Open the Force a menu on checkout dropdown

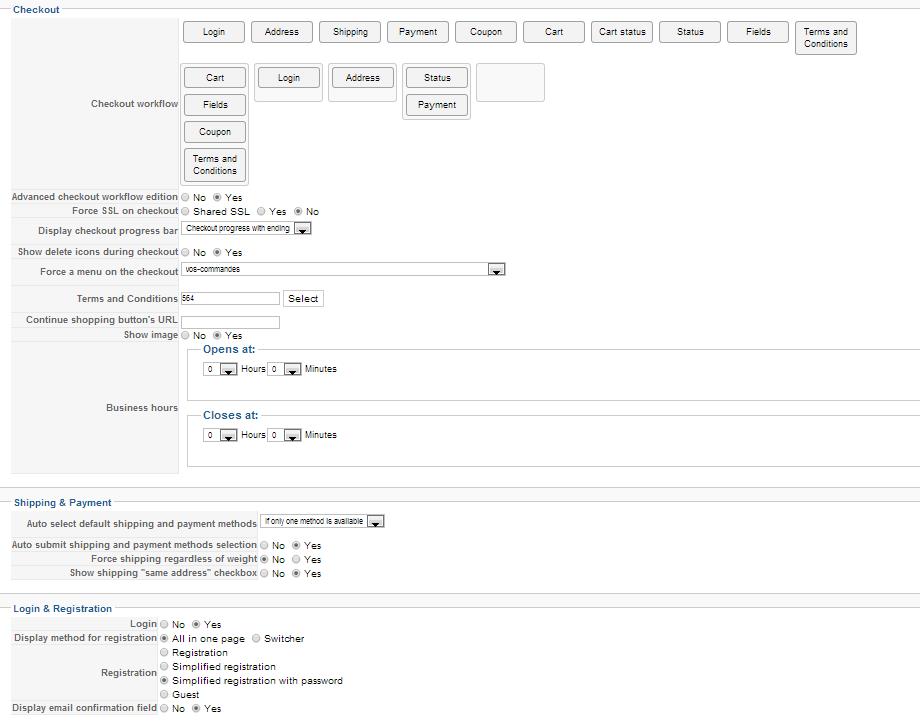tap(343, 269)
